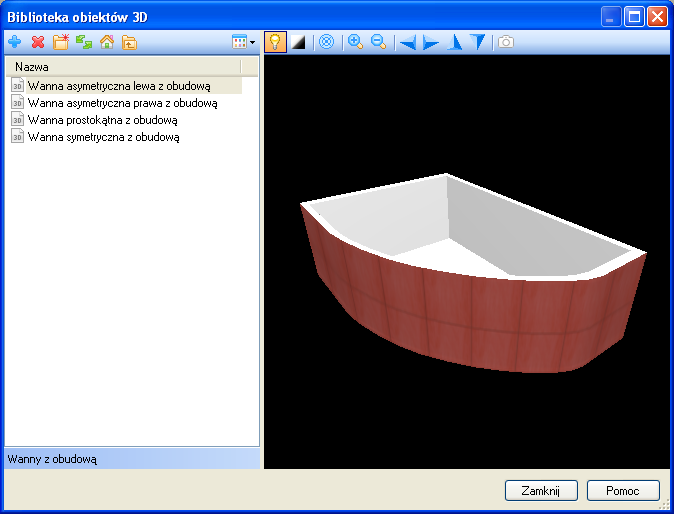674x514 pixels.
Task: Go to library home folder
Action: [x=107, y=42]
